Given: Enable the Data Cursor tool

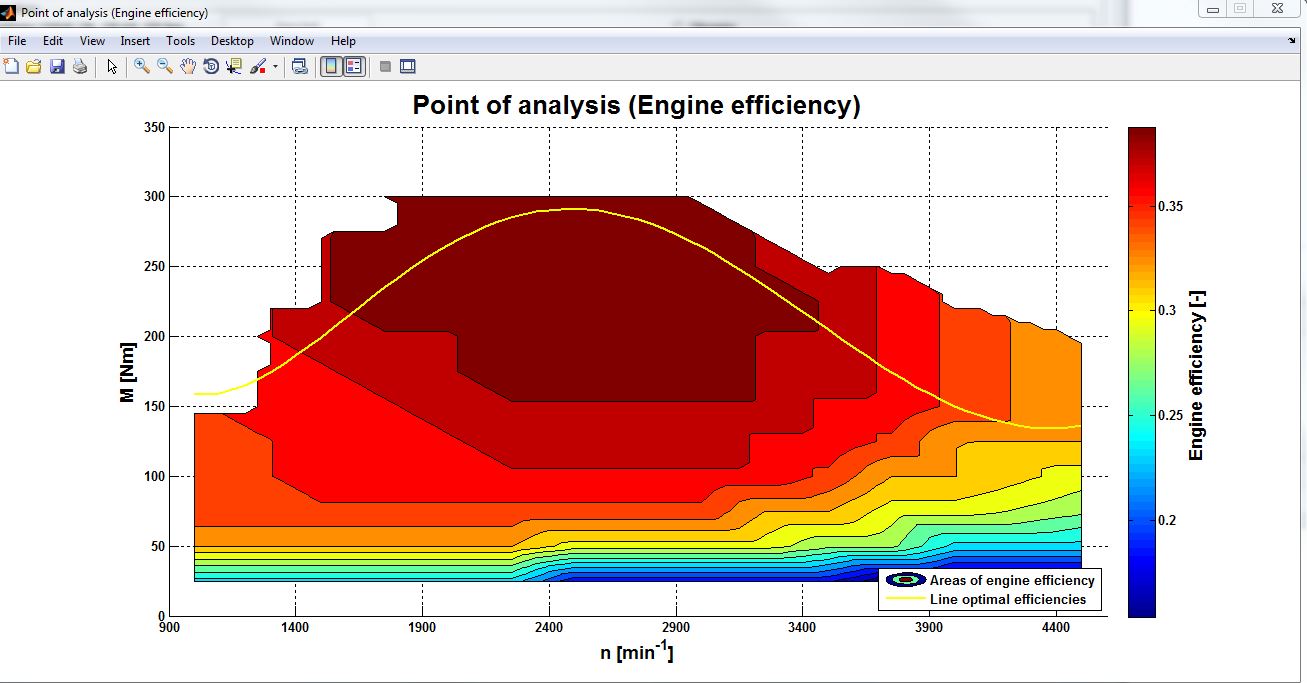Looking at the screenshot, I should click(x=234, y=67).
